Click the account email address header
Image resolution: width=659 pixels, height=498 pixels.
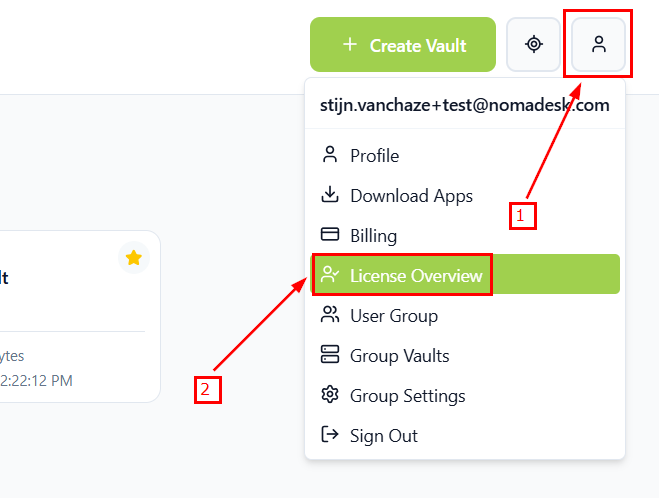(x=464, y=105)
